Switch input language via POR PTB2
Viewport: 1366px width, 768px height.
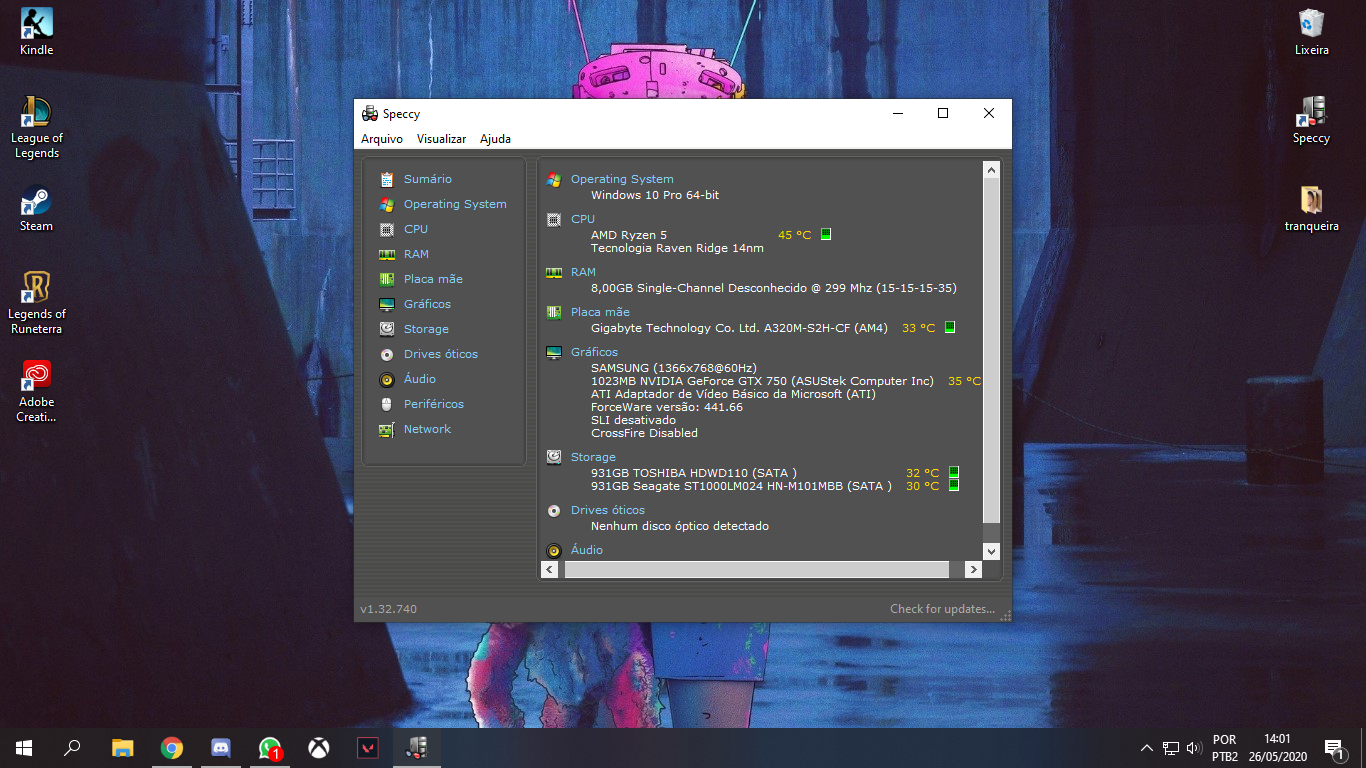pos(1225,748)
